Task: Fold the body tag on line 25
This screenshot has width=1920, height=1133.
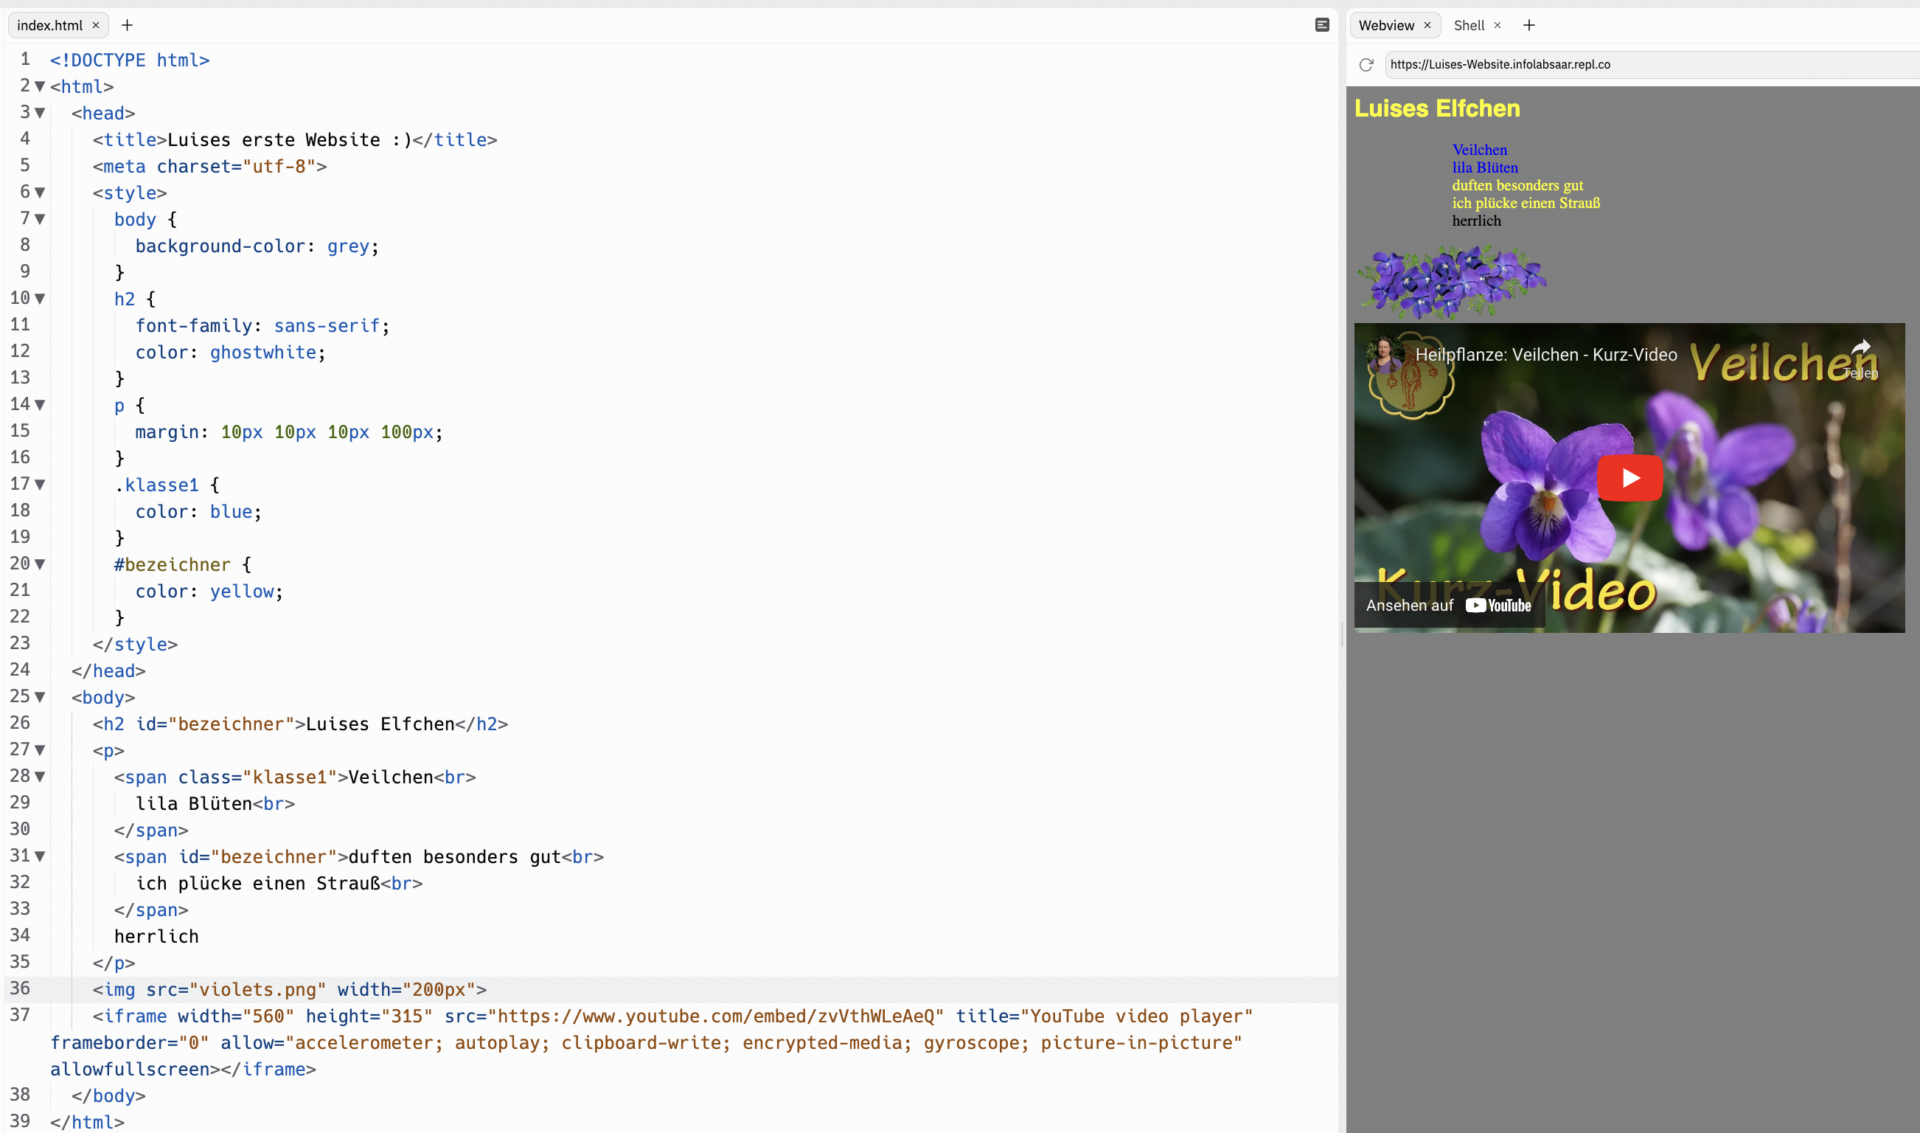Action: (40, 697)
